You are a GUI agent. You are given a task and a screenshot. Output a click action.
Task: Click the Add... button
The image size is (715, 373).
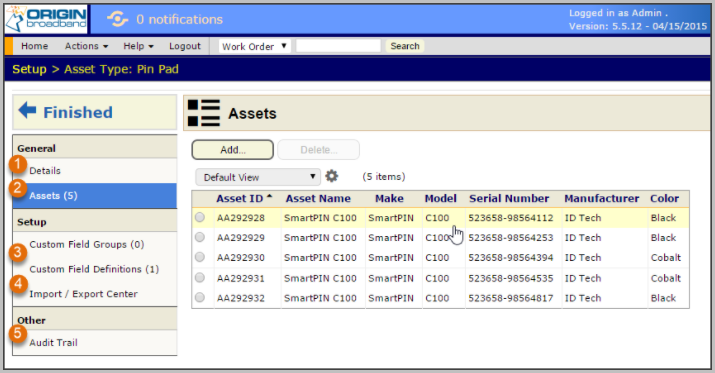[x=233, y=150]
